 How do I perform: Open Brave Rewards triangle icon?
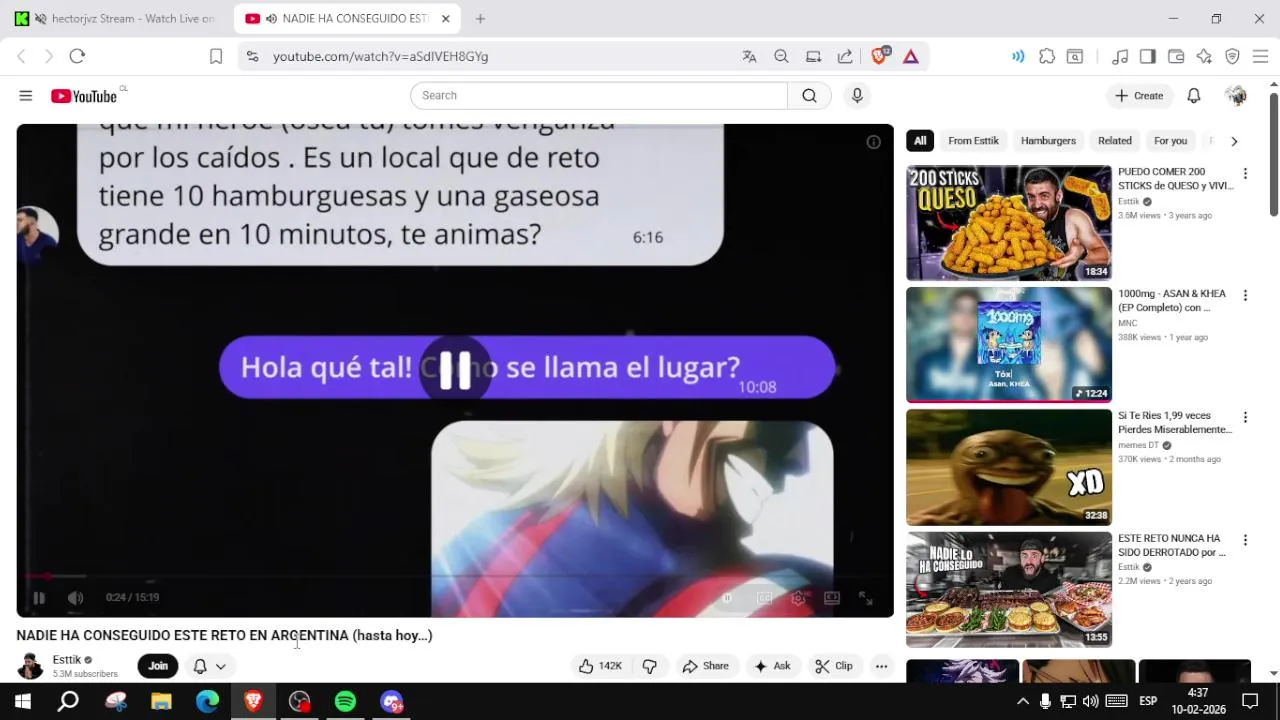pos(911,56)
